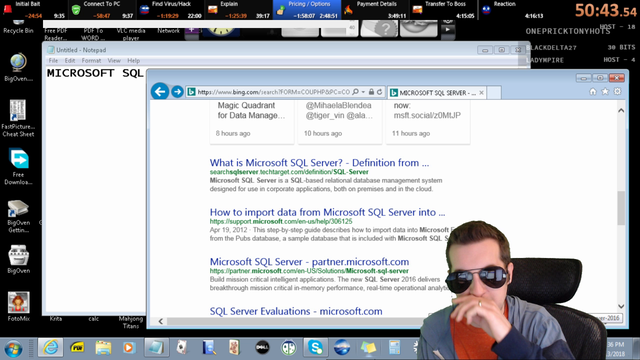Click the '10 hours ago' tweet card

[x=340, y=122]
